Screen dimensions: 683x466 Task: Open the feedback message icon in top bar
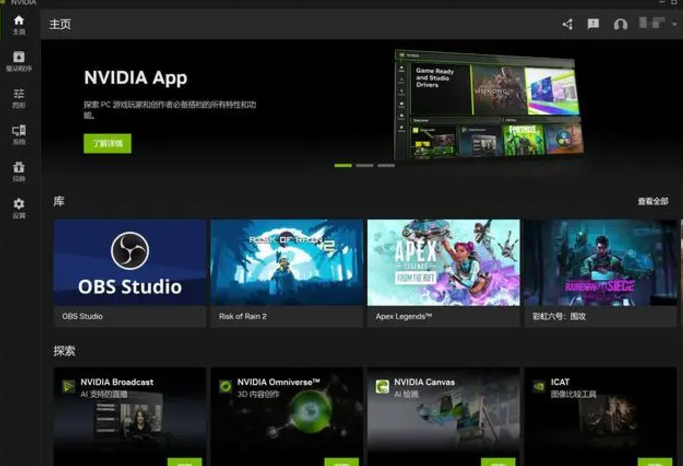pyautogui.click(x=593, y=24)
